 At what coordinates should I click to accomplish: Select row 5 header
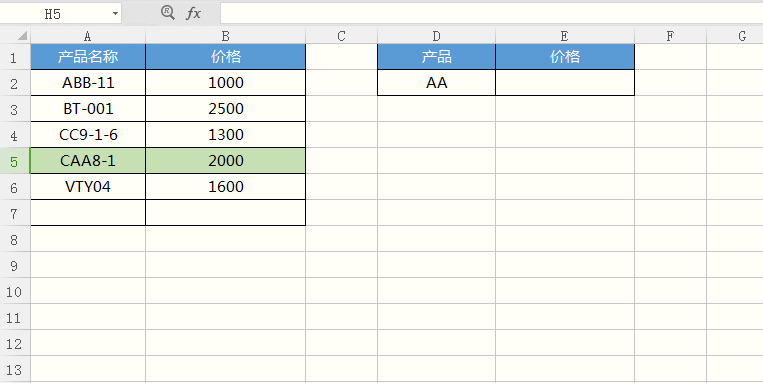[14, 161]
